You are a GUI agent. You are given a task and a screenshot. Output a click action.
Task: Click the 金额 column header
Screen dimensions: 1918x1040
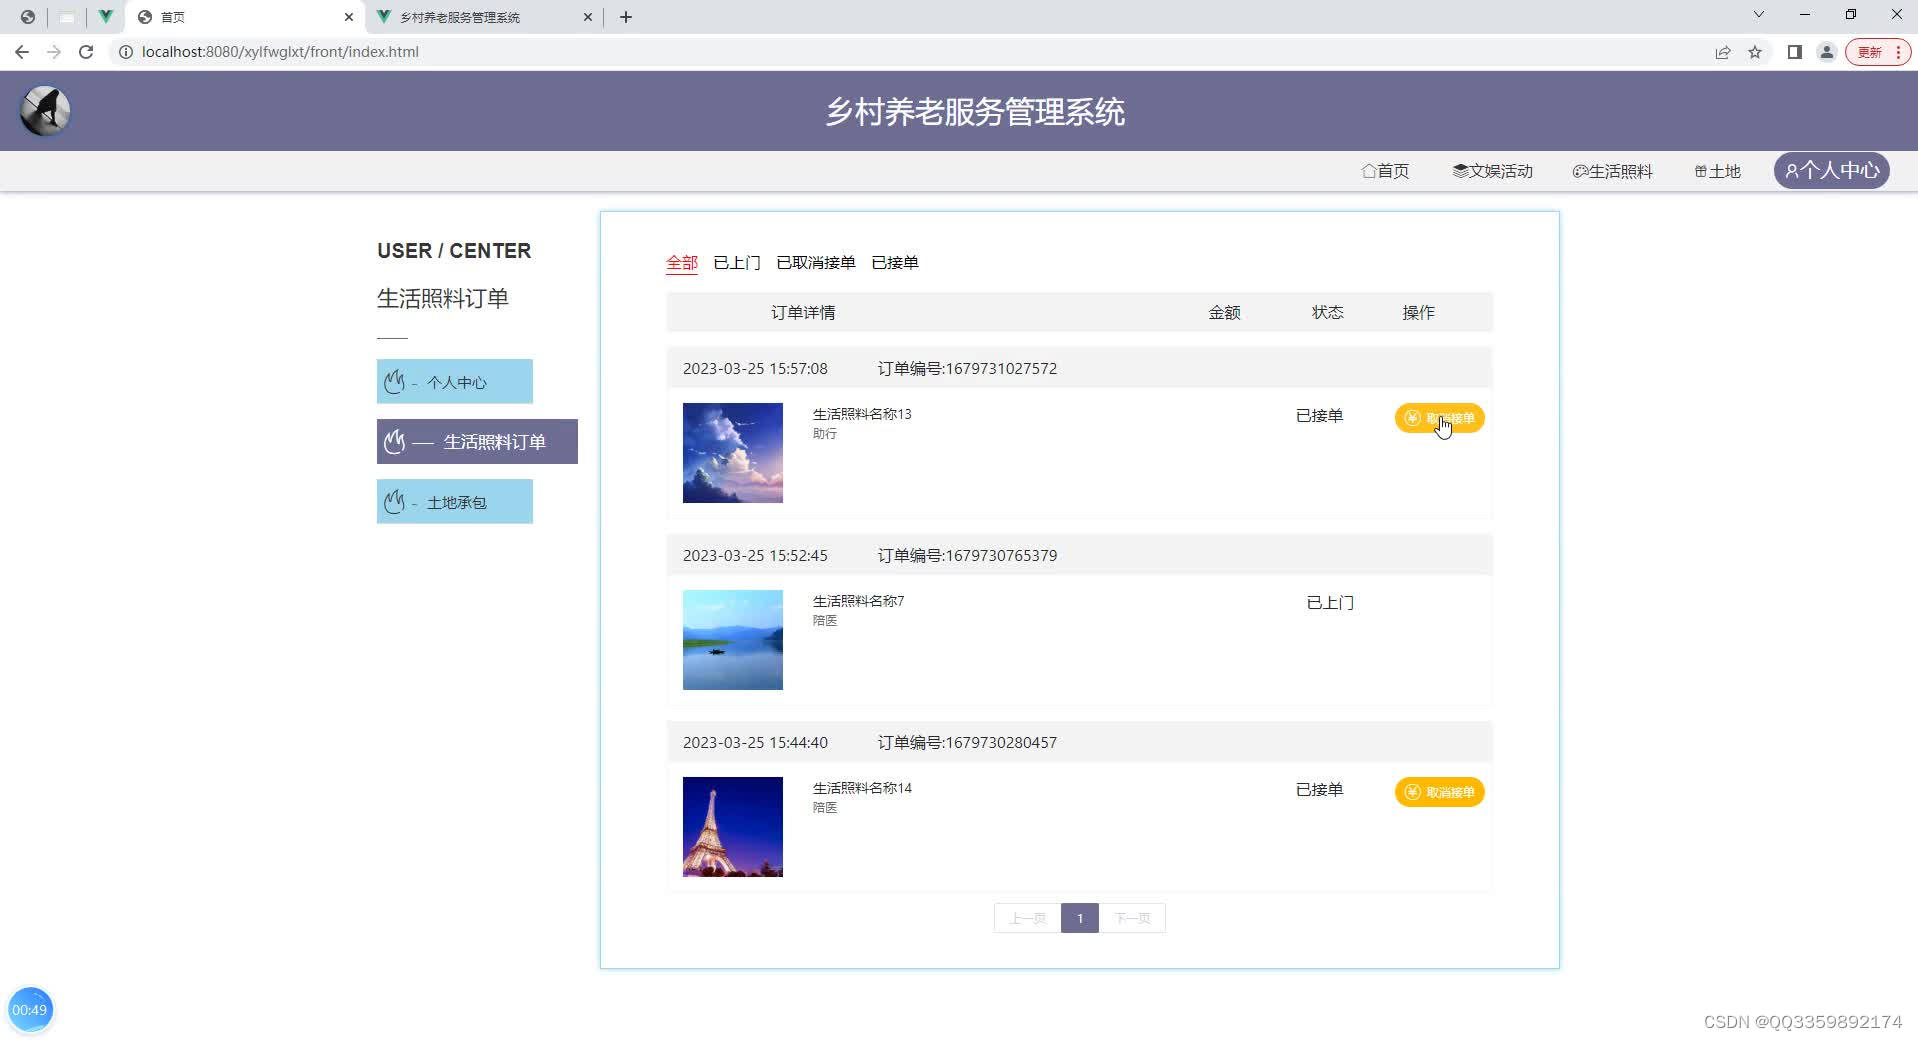[1224, 313]
